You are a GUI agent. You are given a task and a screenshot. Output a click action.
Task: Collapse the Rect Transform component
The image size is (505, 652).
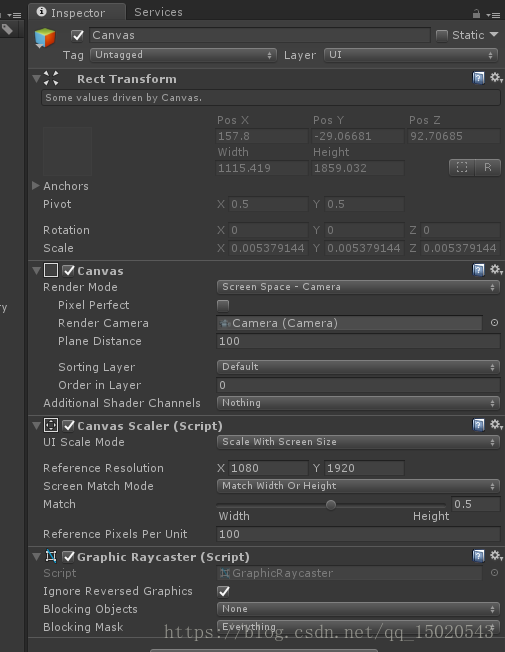click(x=36, y=78)
